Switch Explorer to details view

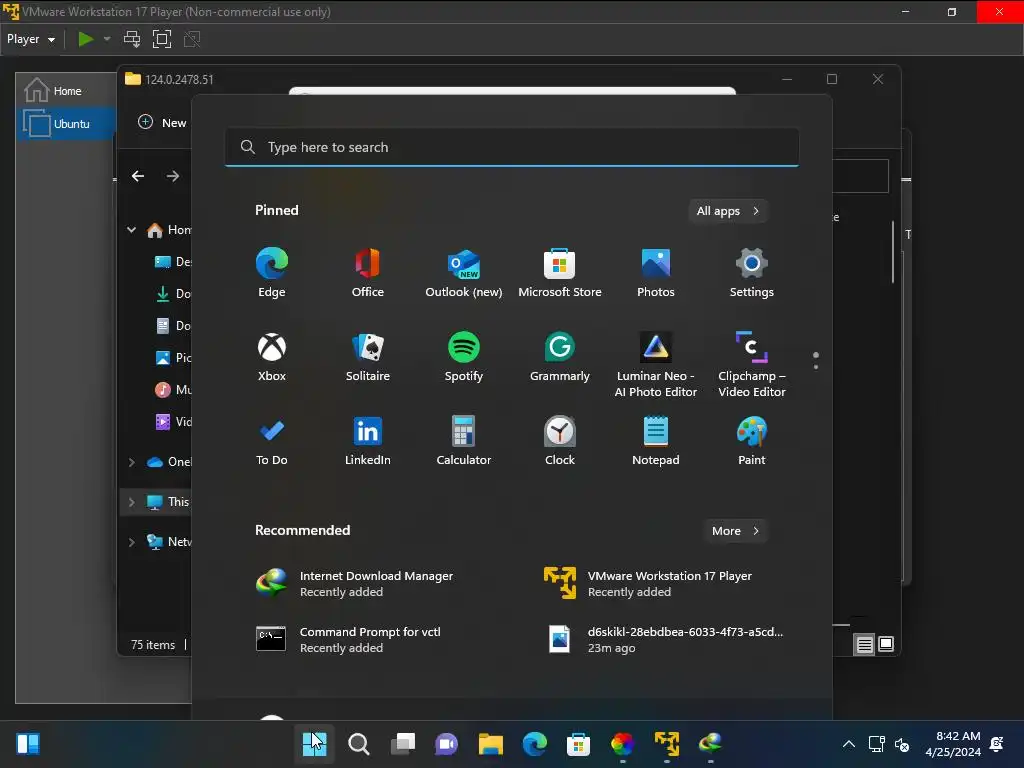(x=865, y=645)
